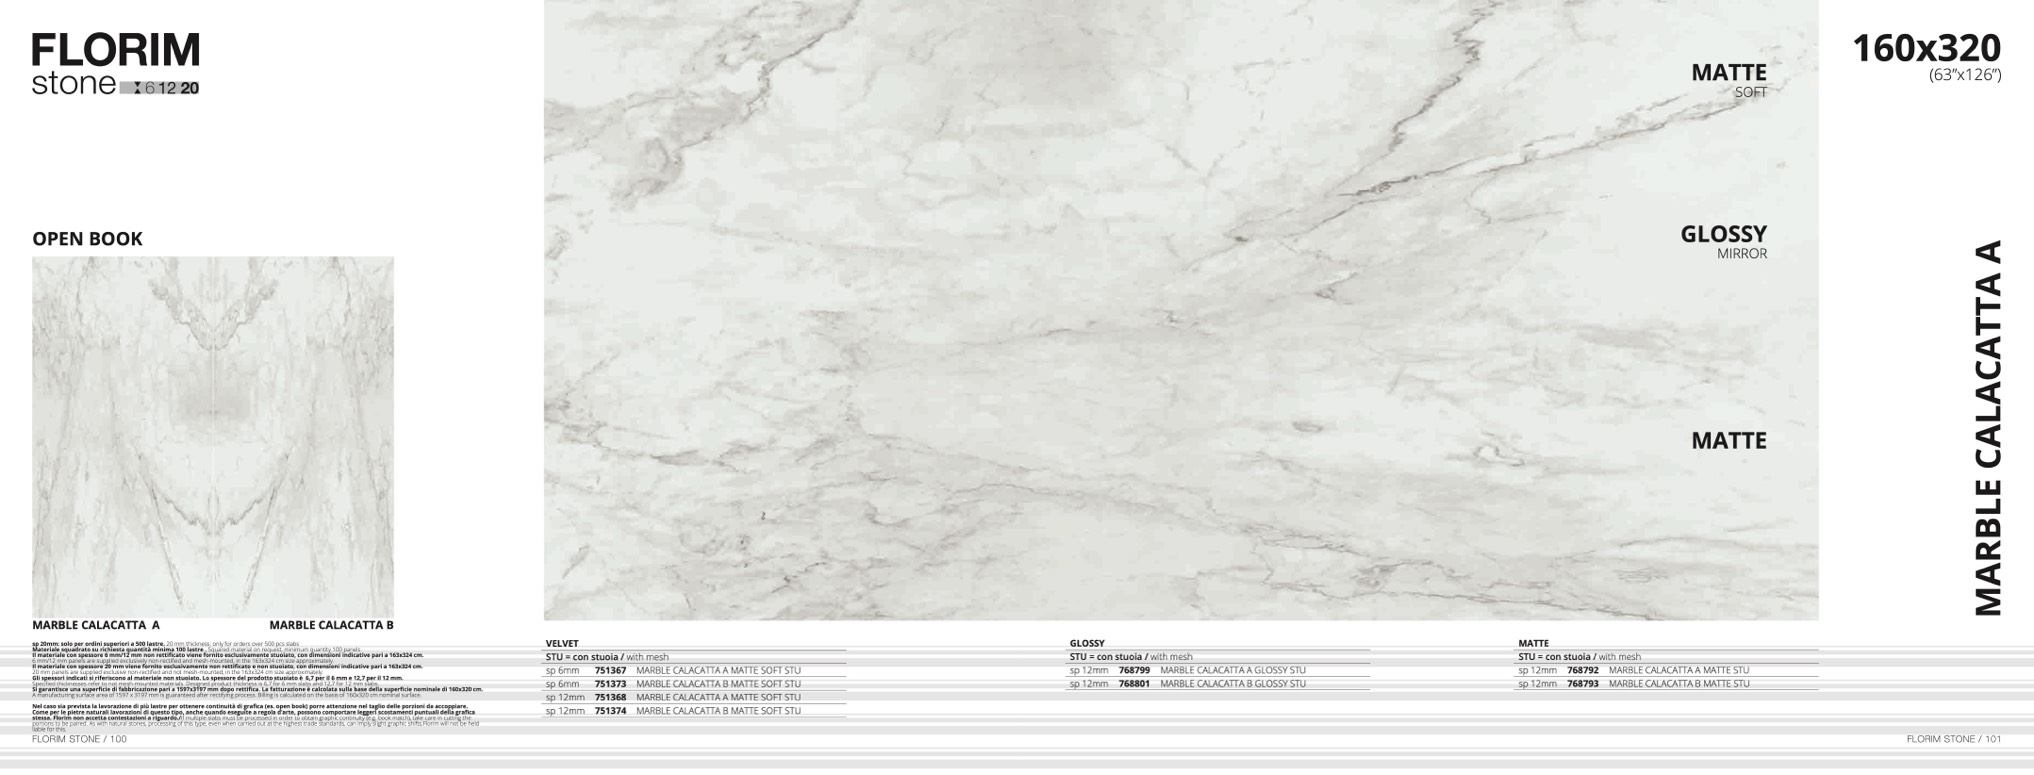Click product code 768801 row
The height and width of the screenshot is (775, 2034).
tap(1134, 684)
